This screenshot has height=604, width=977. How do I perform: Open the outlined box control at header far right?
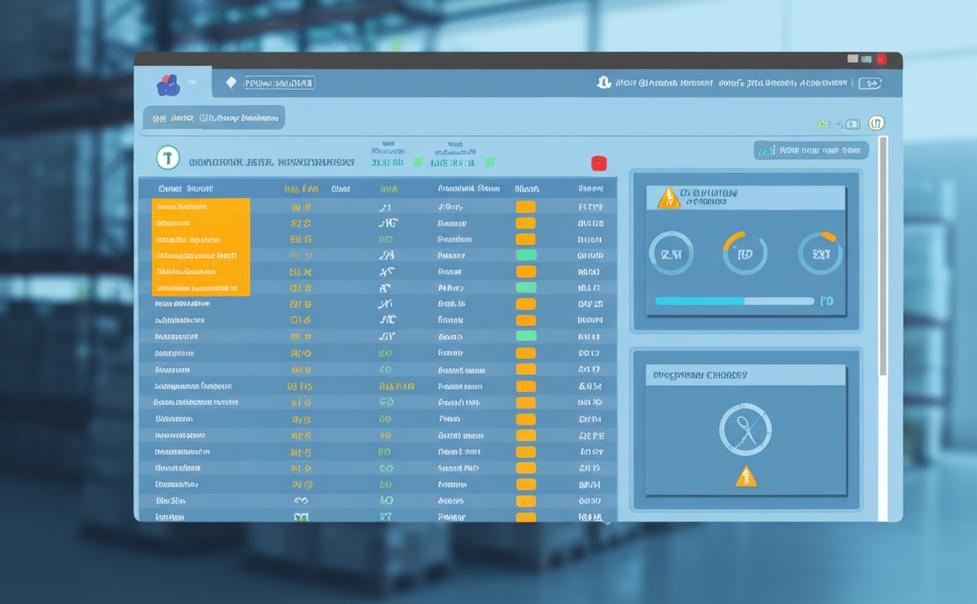869,84
